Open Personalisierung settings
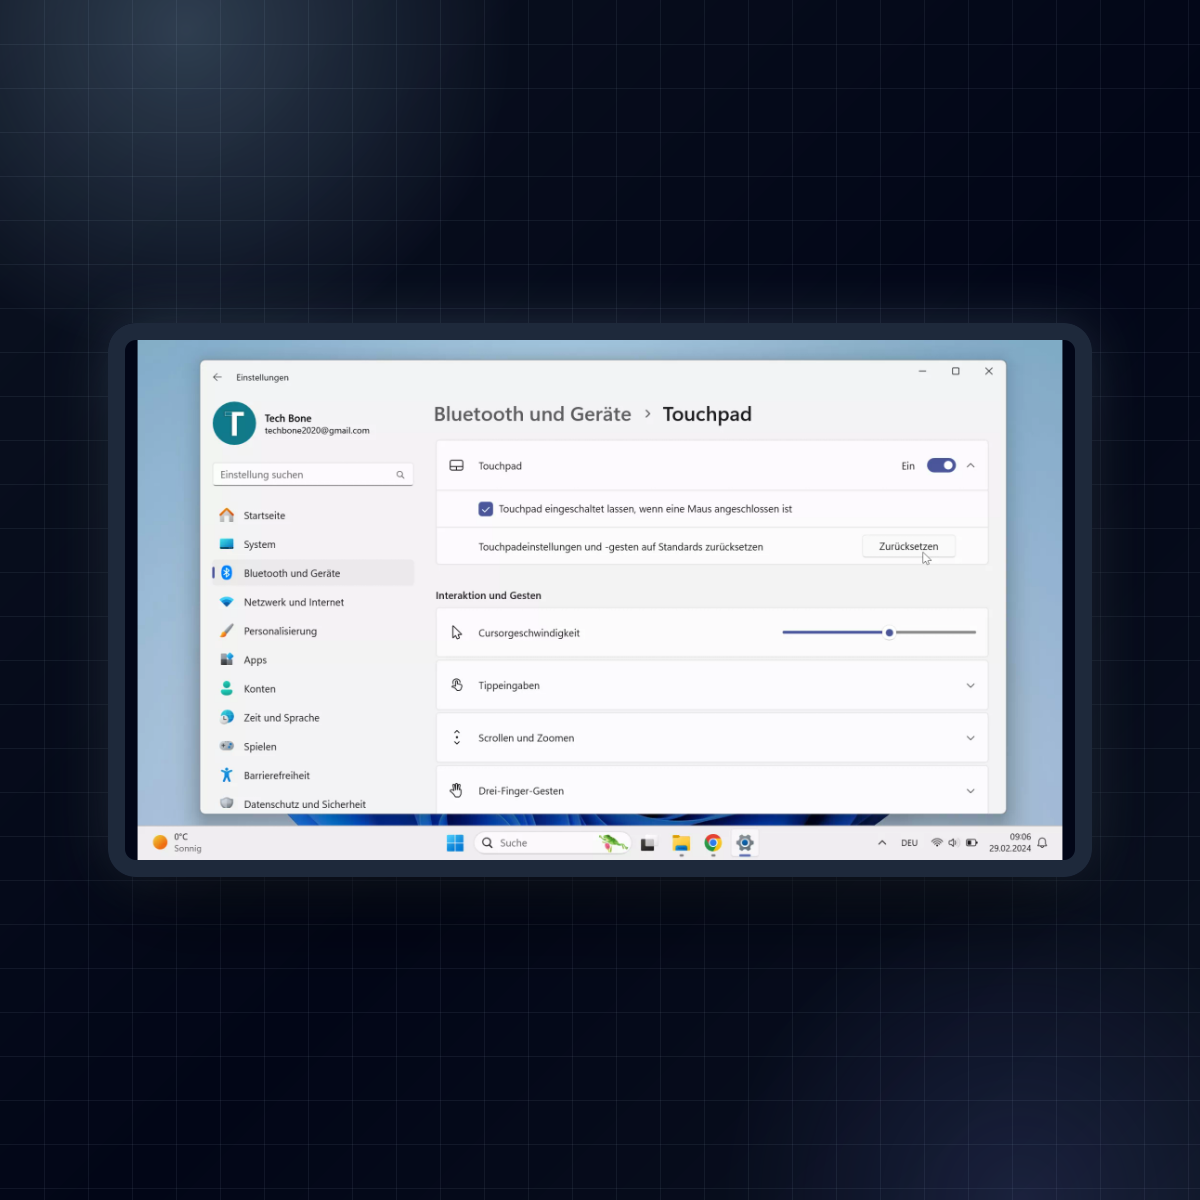Screen dimensions: 1200x1200 click(x=313, y=631)
